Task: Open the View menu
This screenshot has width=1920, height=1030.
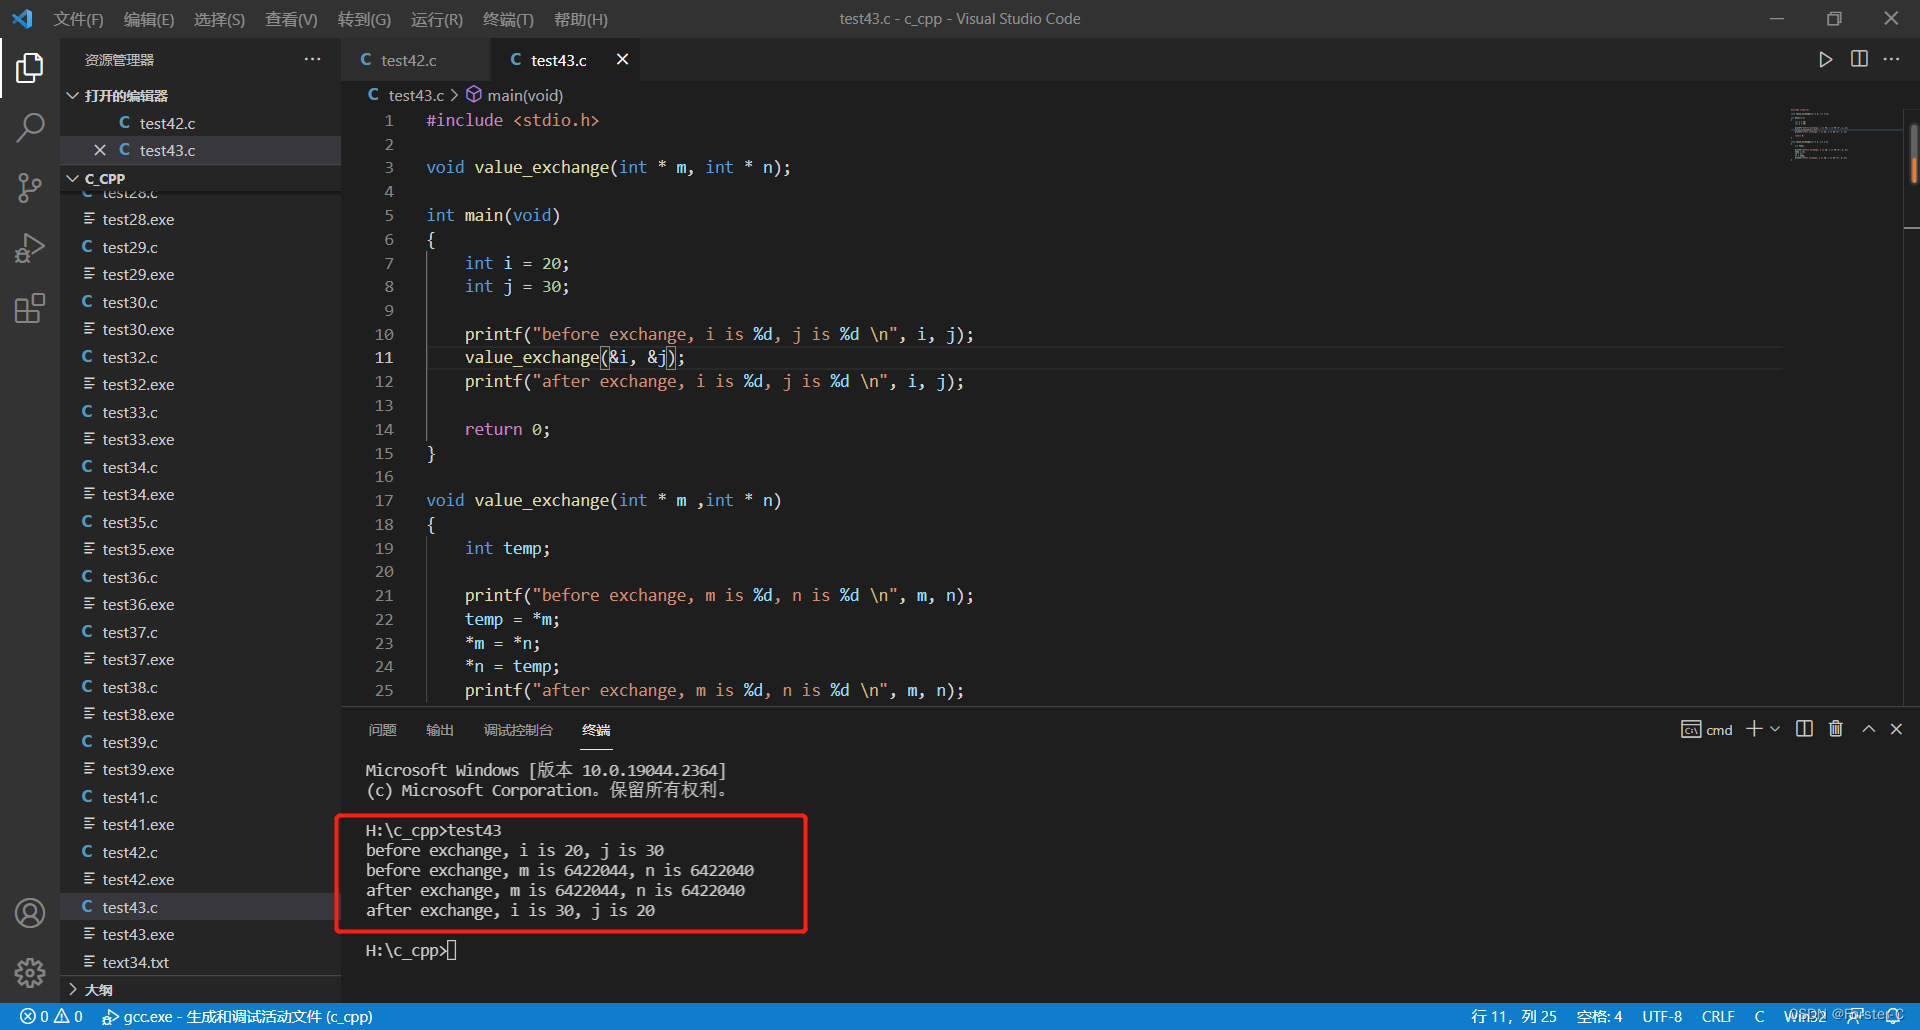Action: click(291, 19)
